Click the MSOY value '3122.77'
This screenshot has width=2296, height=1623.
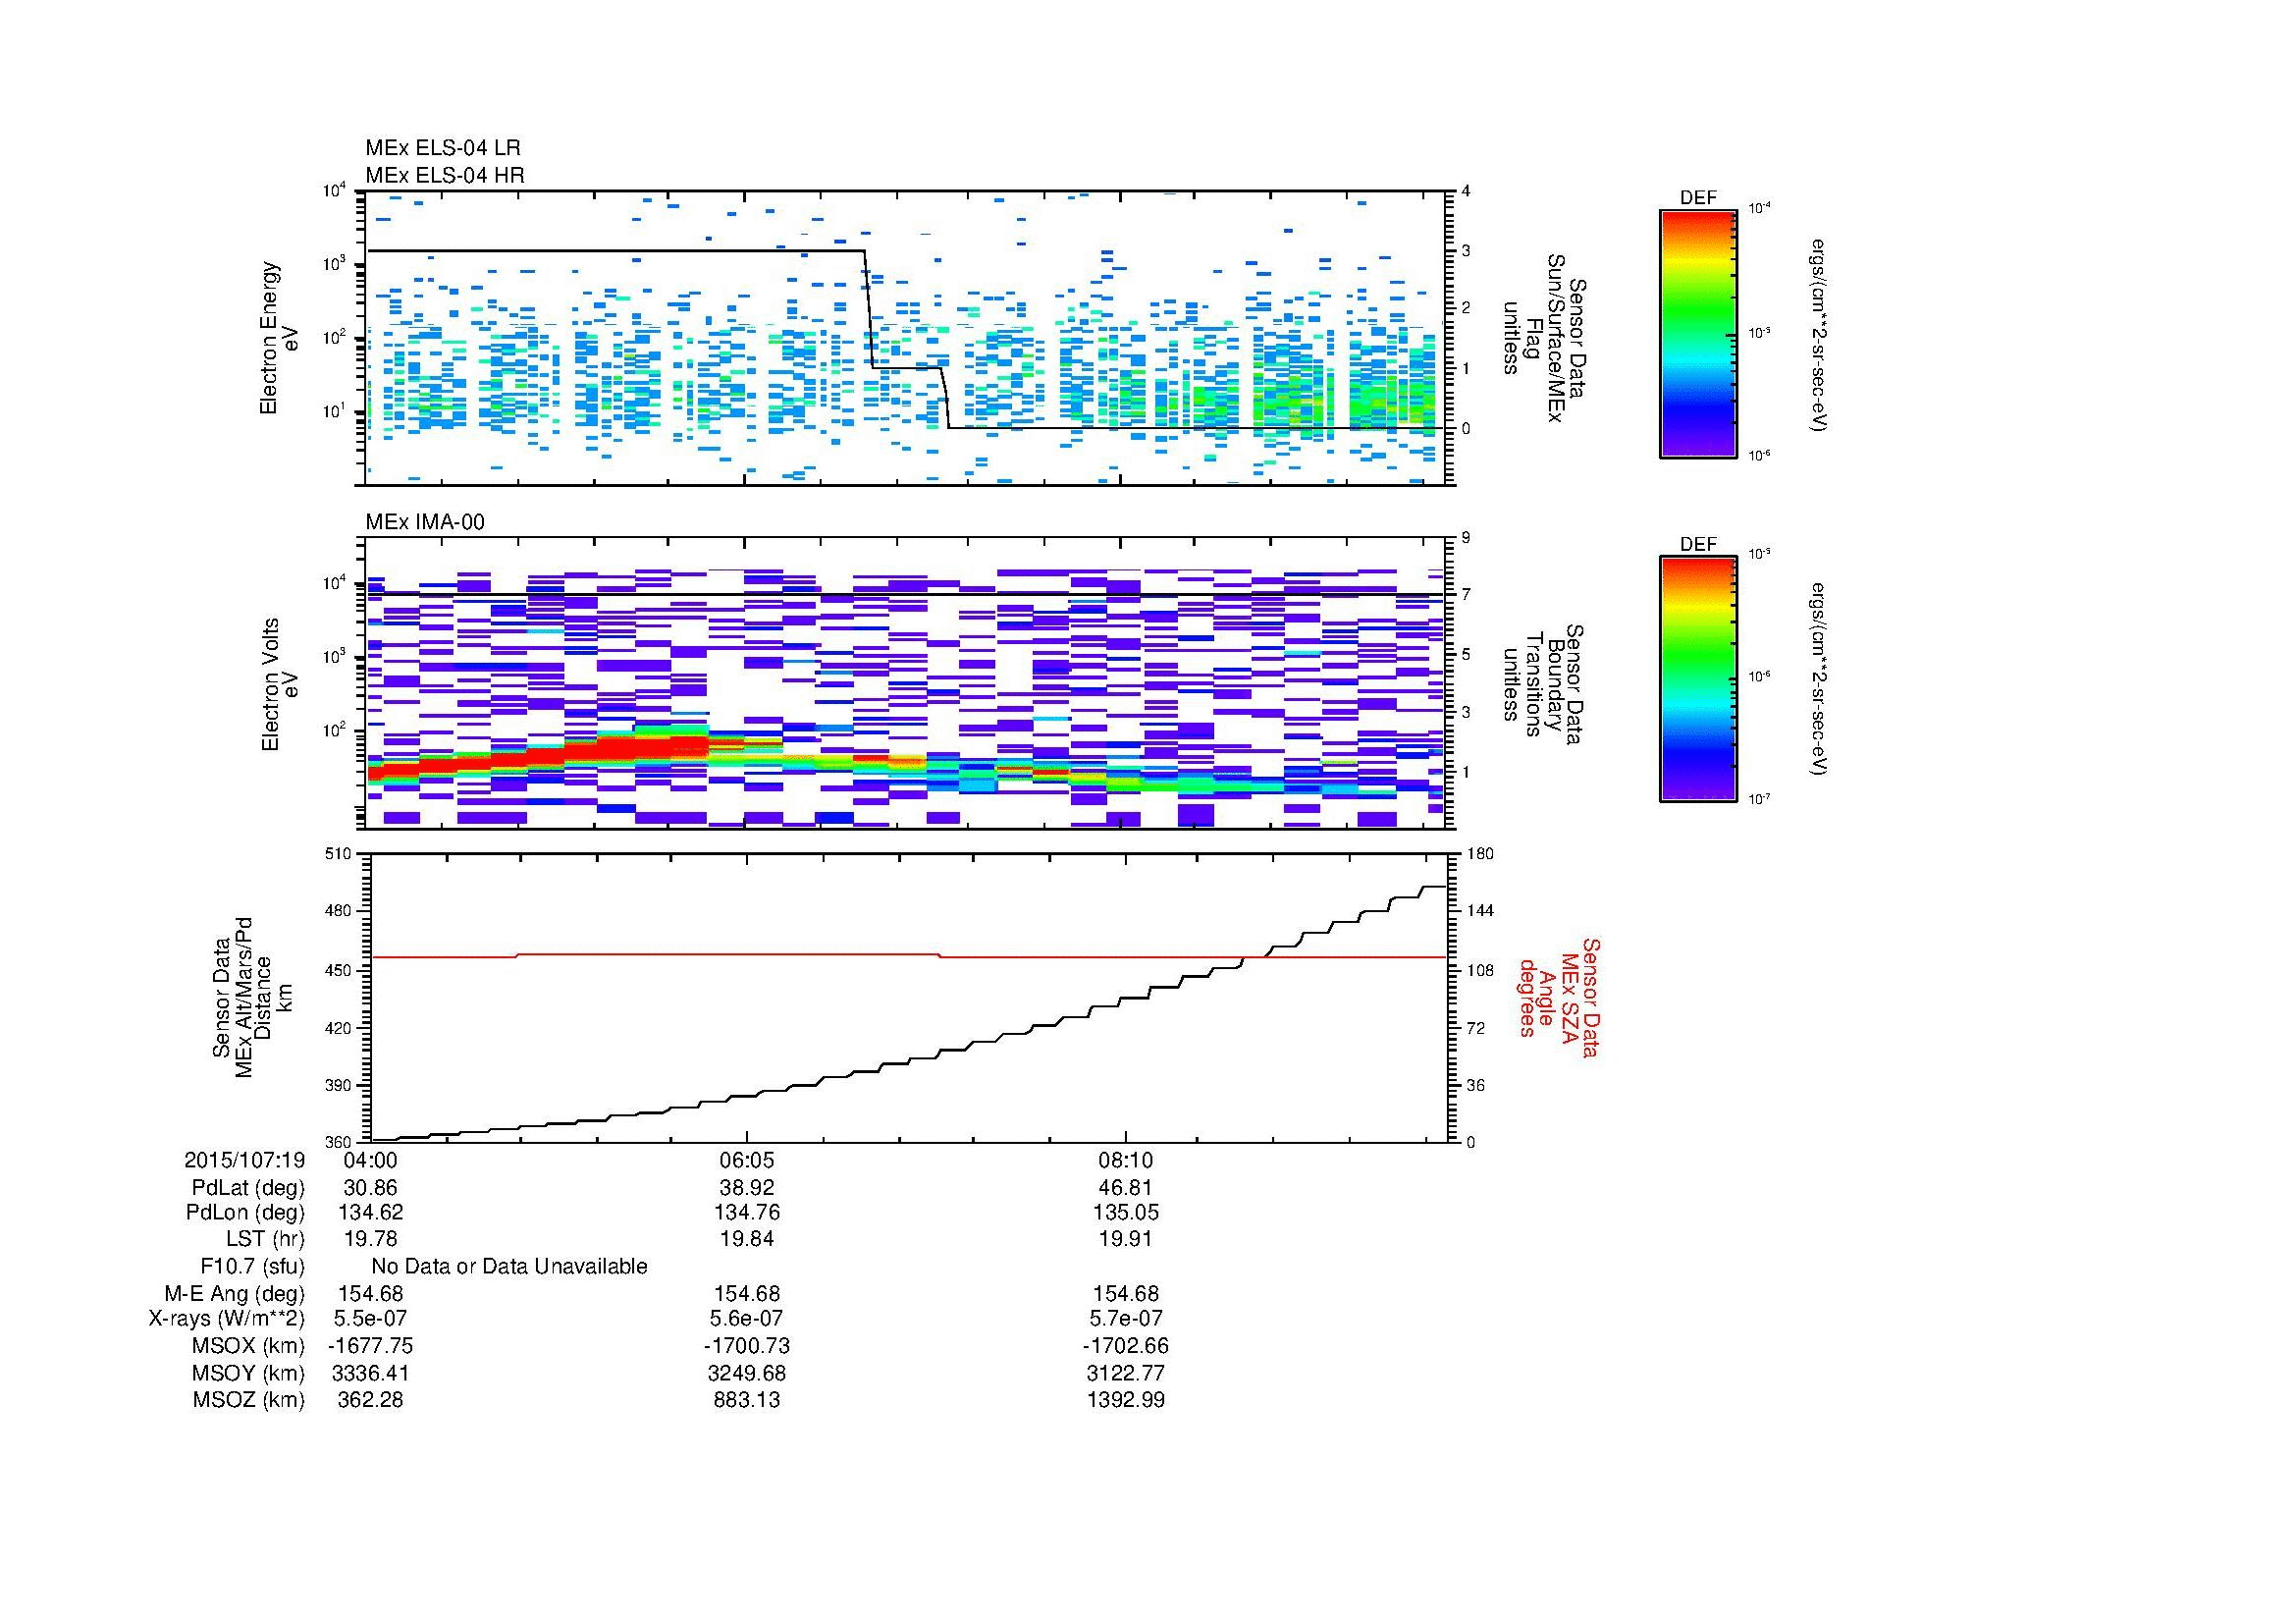pyautogui.click(x=1126, y=1373)
